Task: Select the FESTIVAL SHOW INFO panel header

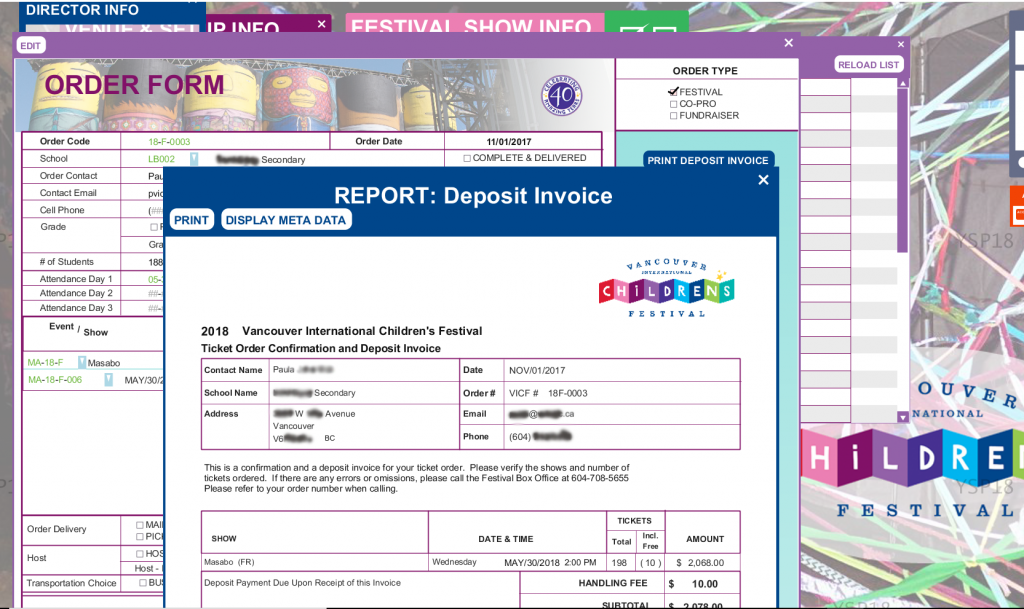Action: pos(472,26)
